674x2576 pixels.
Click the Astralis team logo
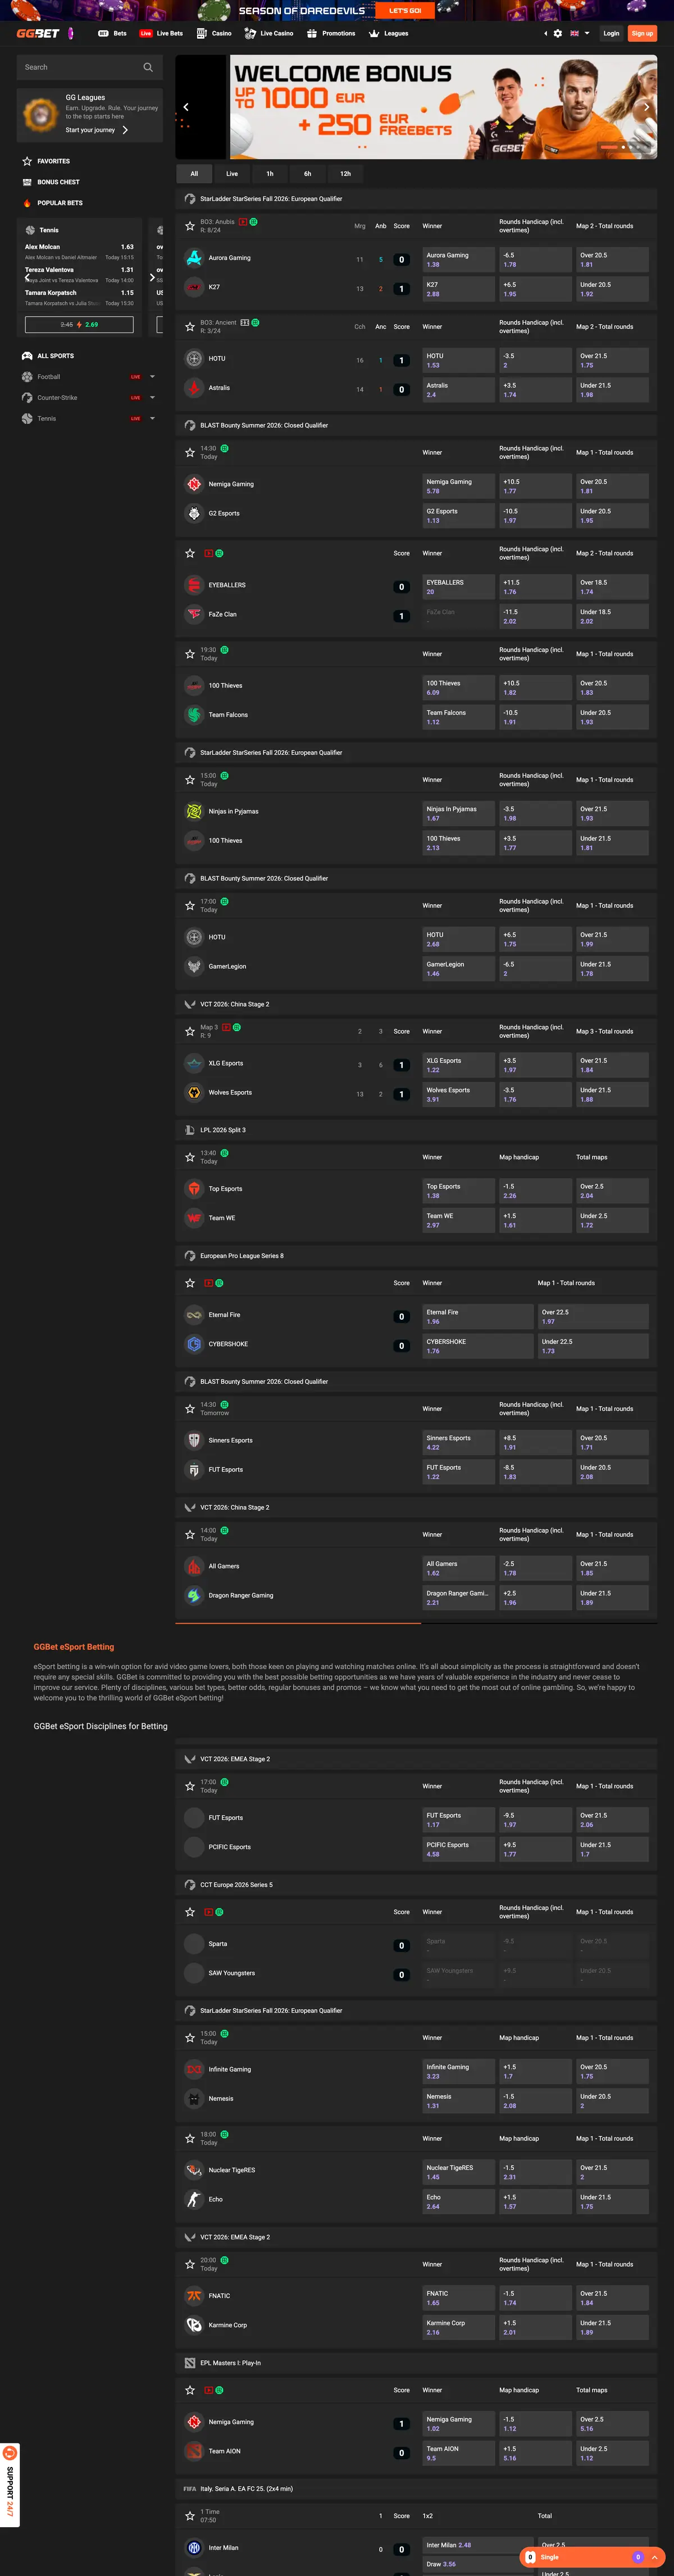click(194, 387)
